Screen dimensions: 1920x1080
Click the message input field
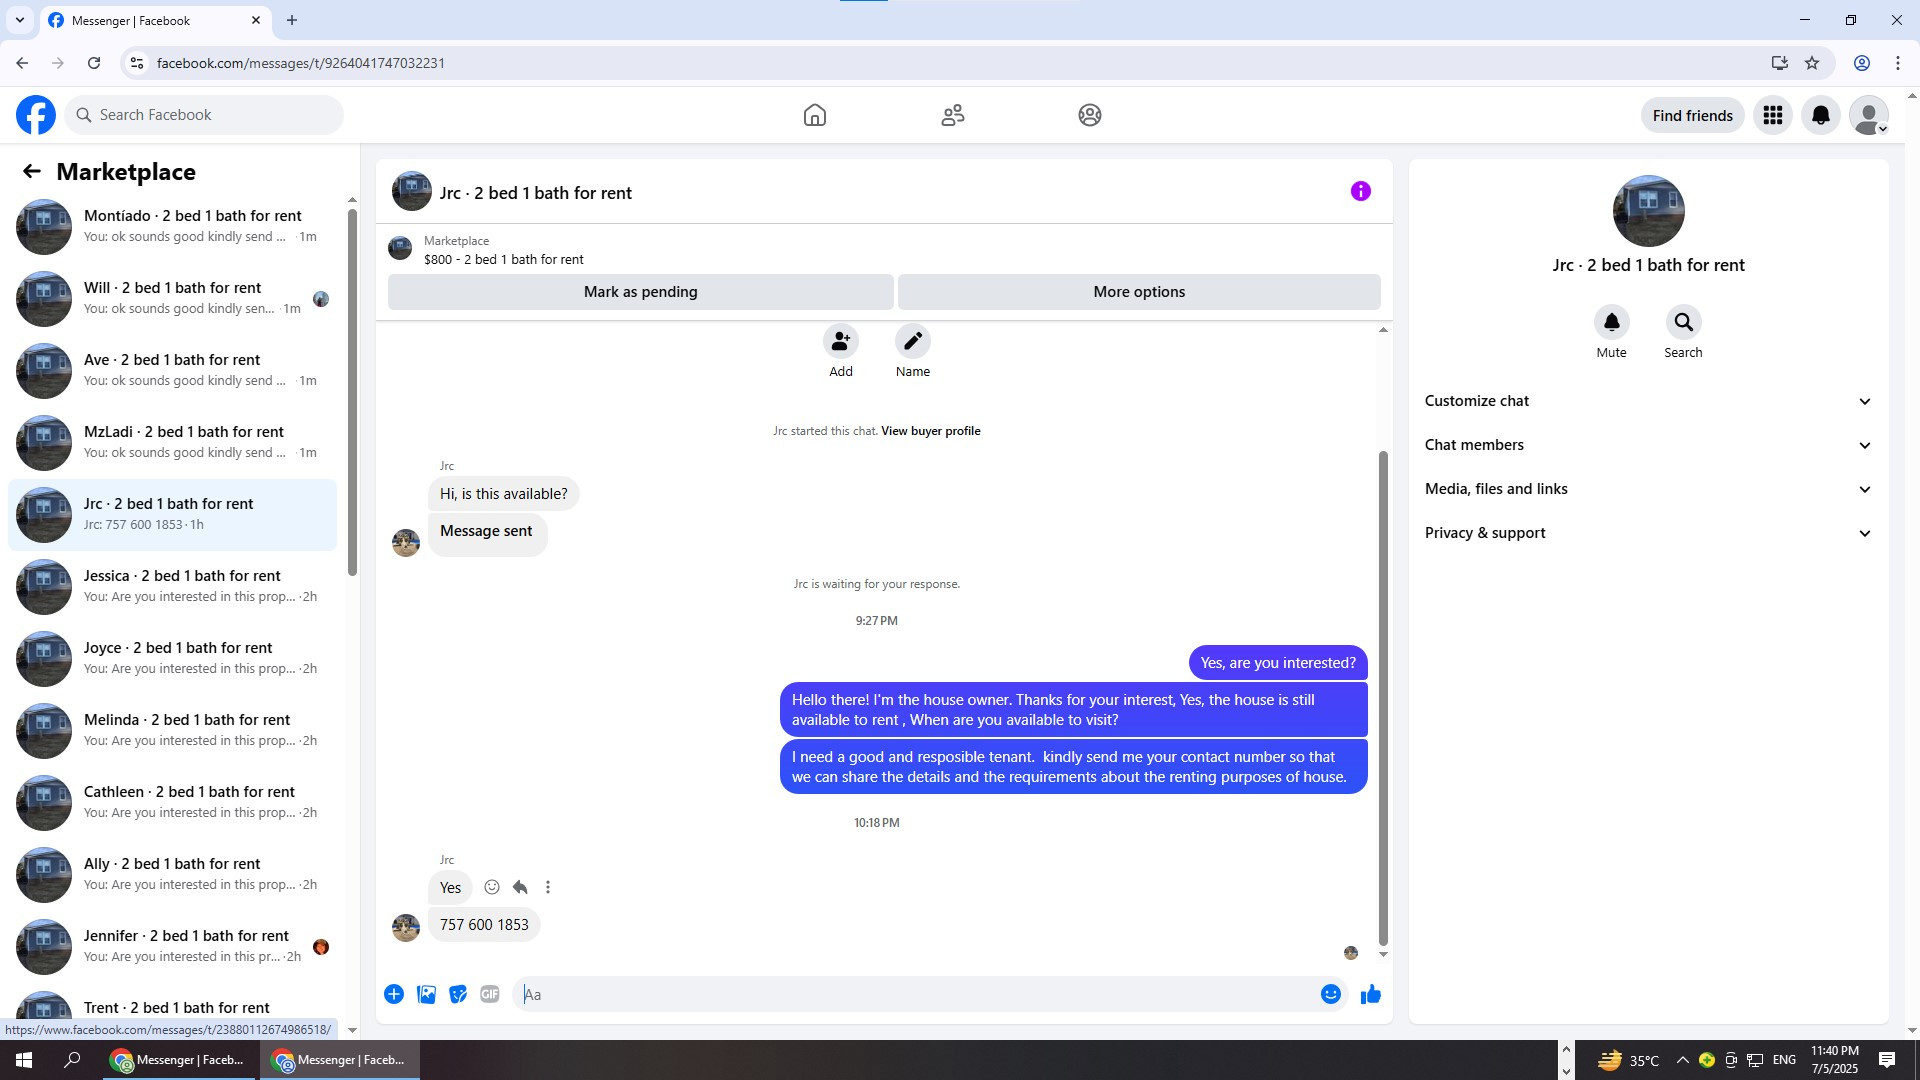point(915,994)
